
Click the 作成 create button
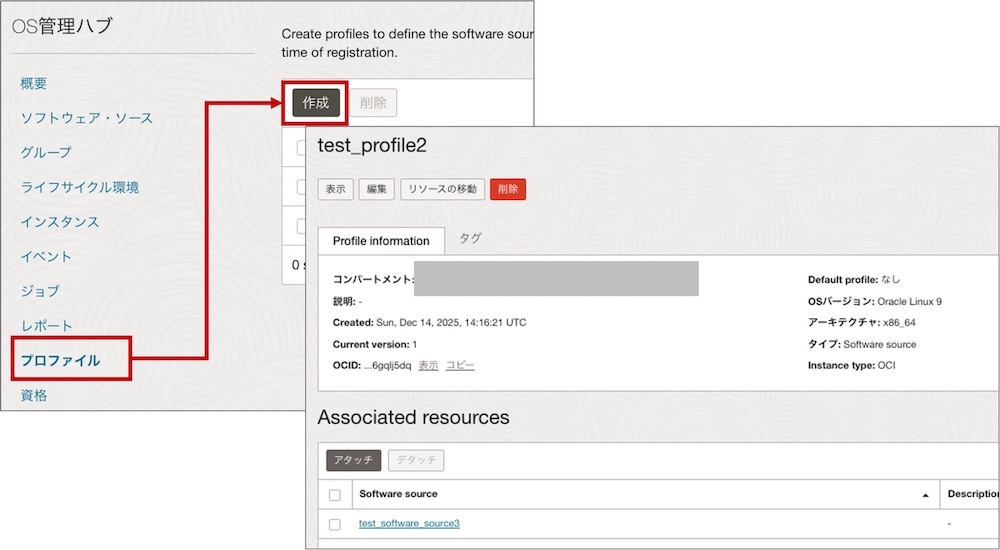click(316, 103)
